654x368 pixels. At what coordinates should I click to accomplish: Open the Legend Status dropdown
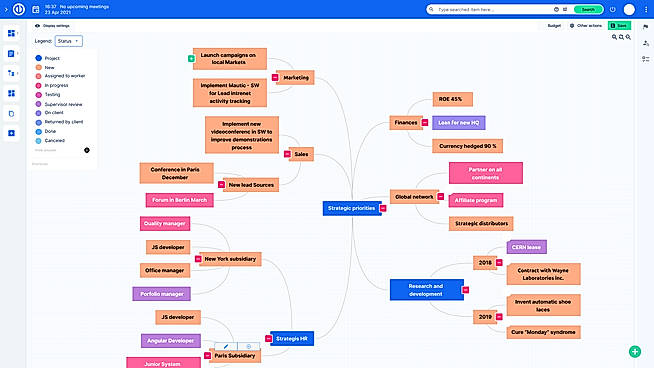[69, 41]
